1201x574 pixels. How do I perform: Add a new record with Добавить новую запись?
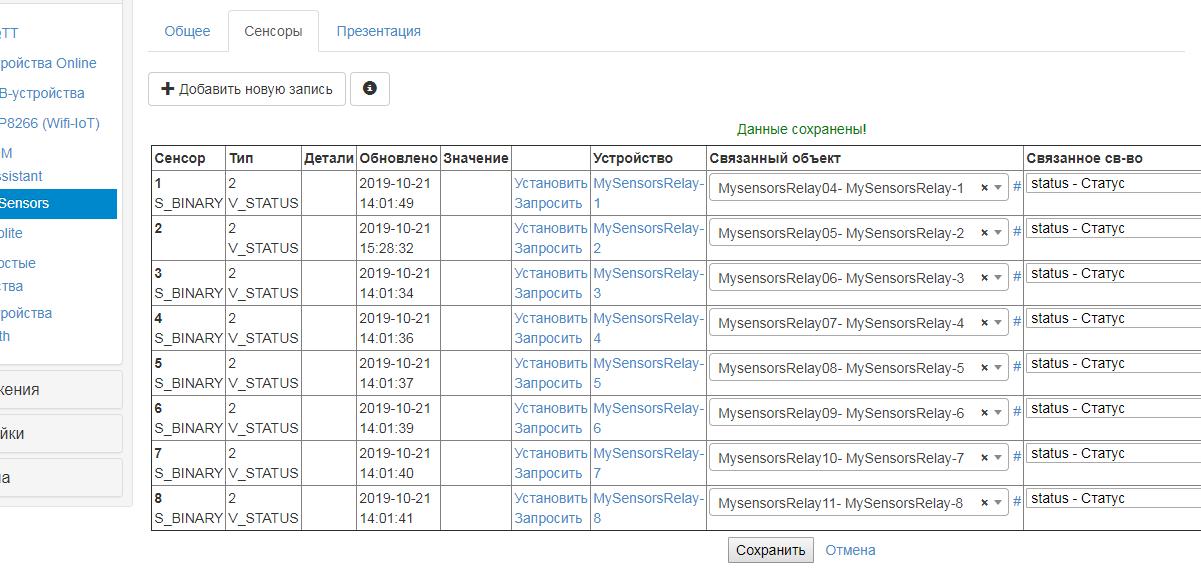[x=247, y=89]
